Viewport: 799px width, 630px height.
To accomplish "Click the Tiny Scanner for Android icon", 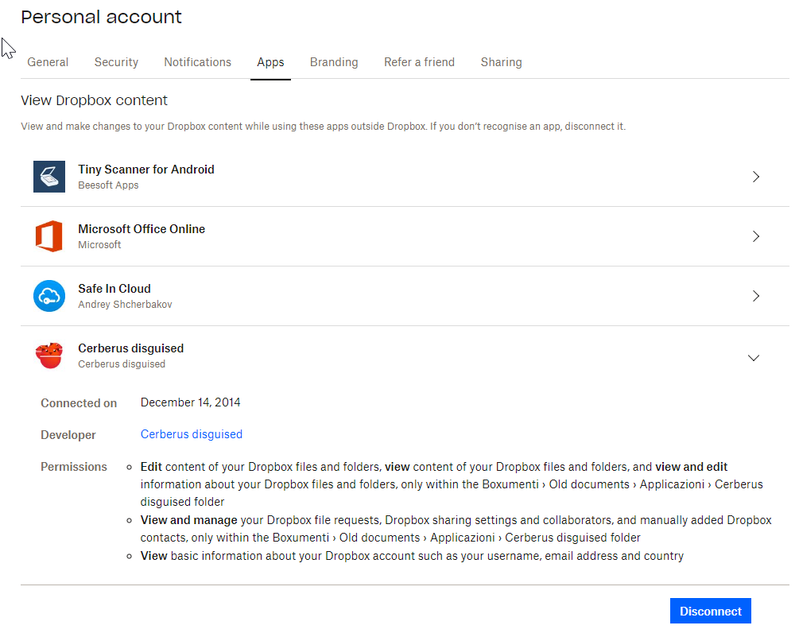I will point(49,177).
